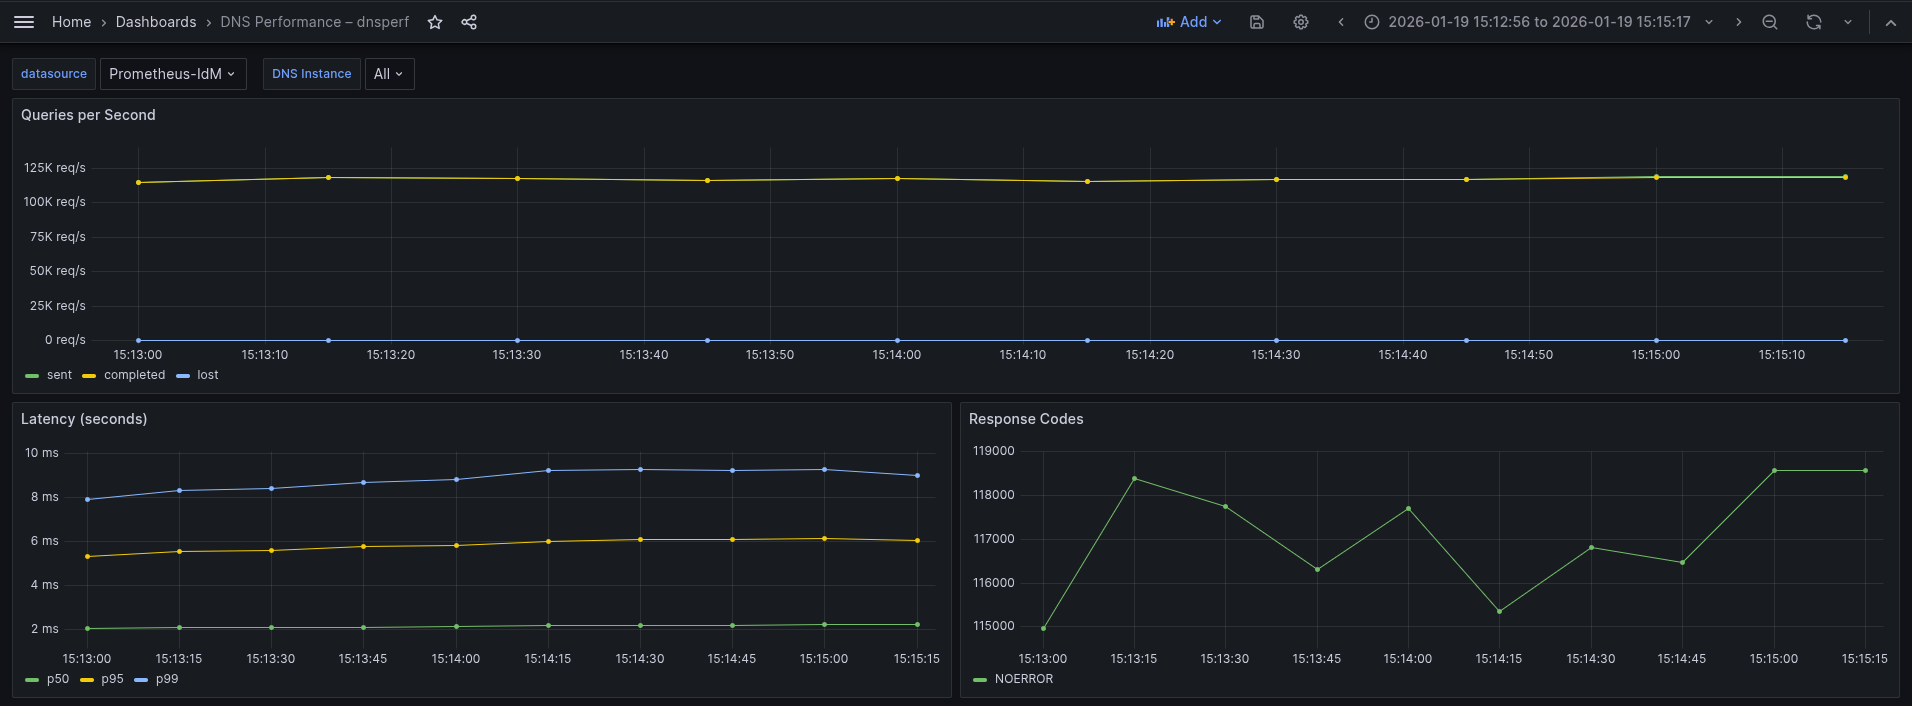The height and width of the screenshot is (706, 1912).
Task: Mark dashboard as favorite with star
Action: click(435, 22)
